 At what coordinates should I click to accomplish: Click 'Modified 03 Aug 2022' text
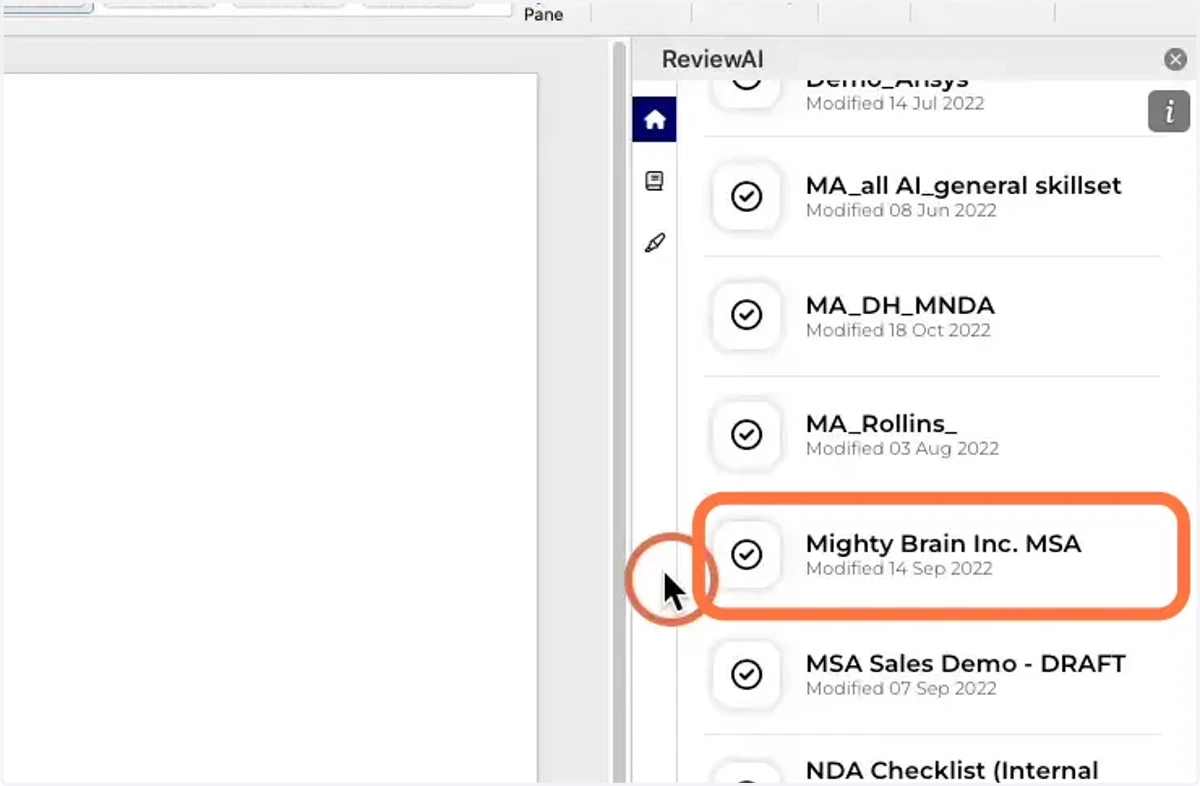tap(902, 449)
